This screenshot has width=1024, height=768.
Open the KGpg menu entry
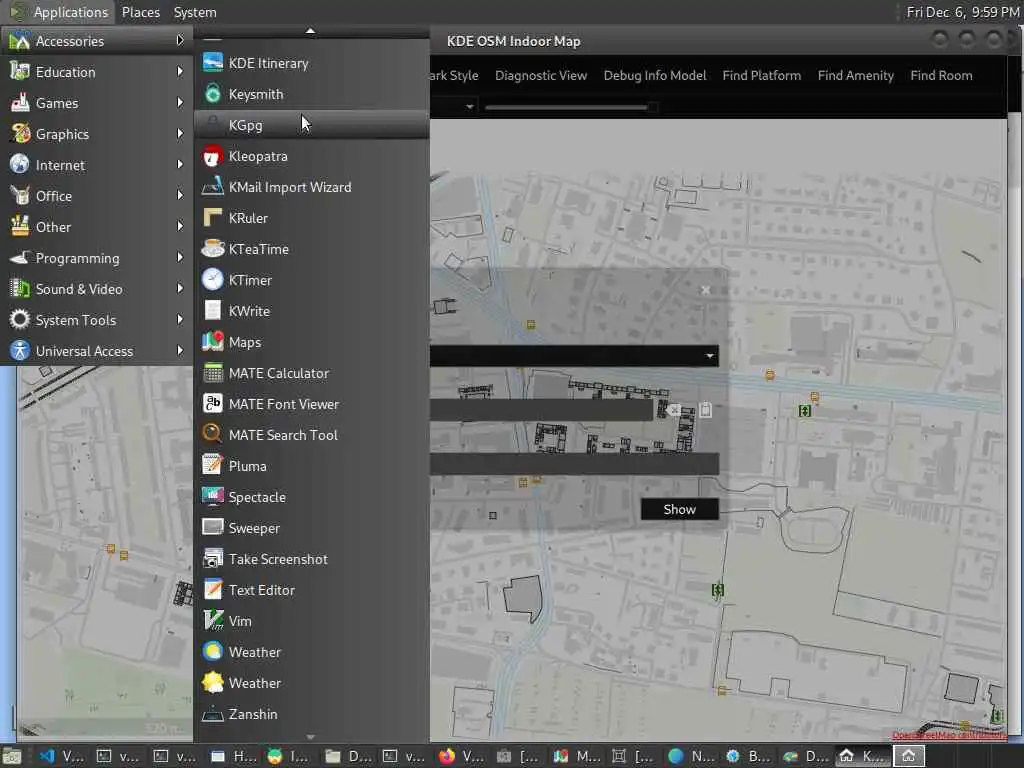coord(312,125)
